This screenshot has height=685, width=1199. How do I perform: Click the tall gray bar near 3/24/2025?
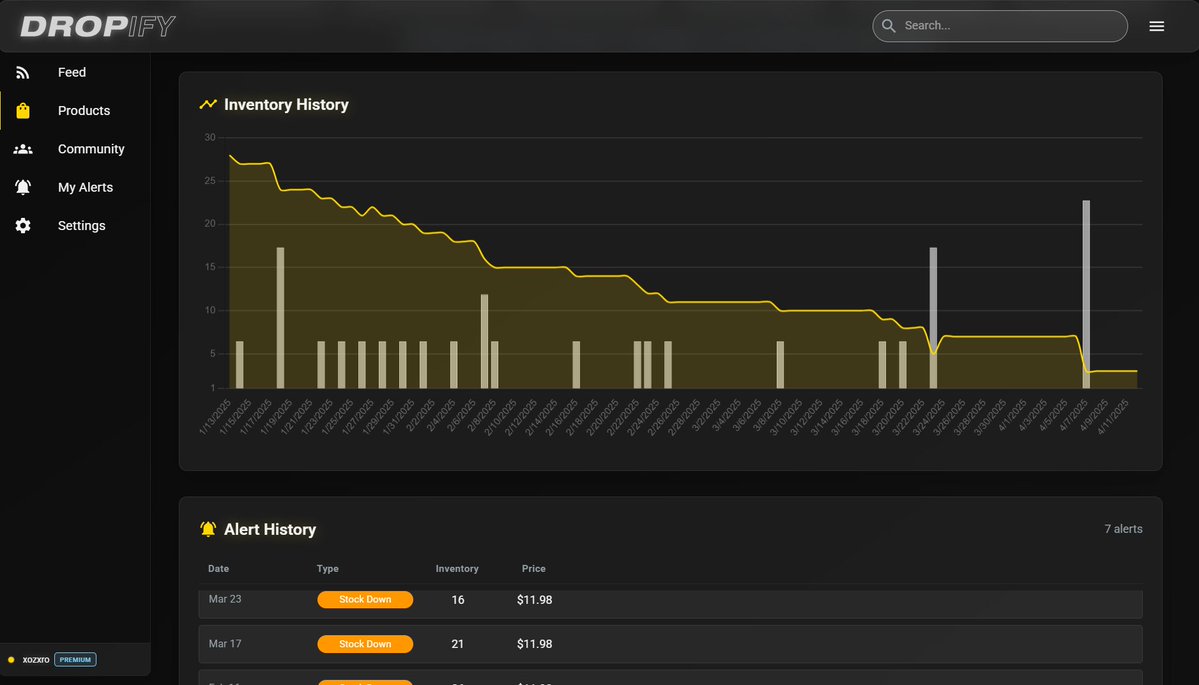933,318
